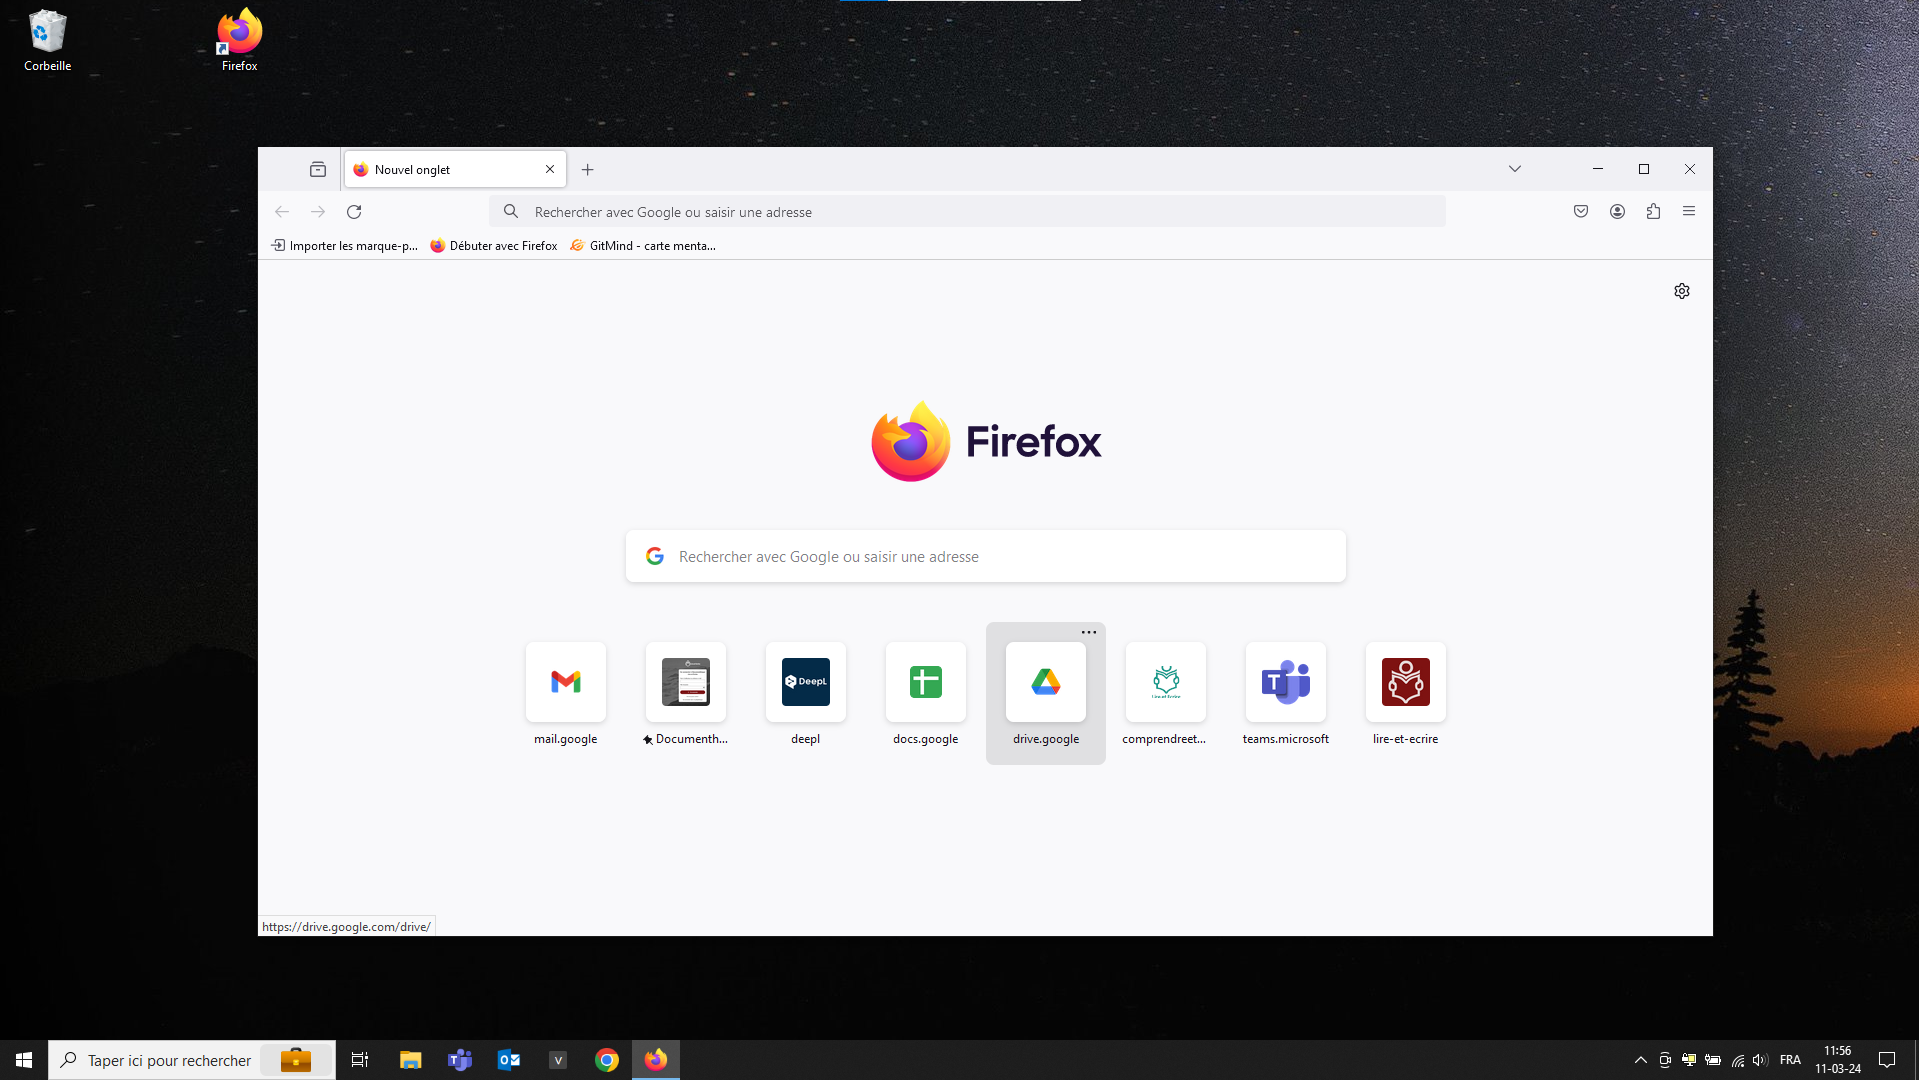Click Importer les marque-pages bookmark
The width and height of the screenshot is (1919, 1080).
click(x=345, y=246)
